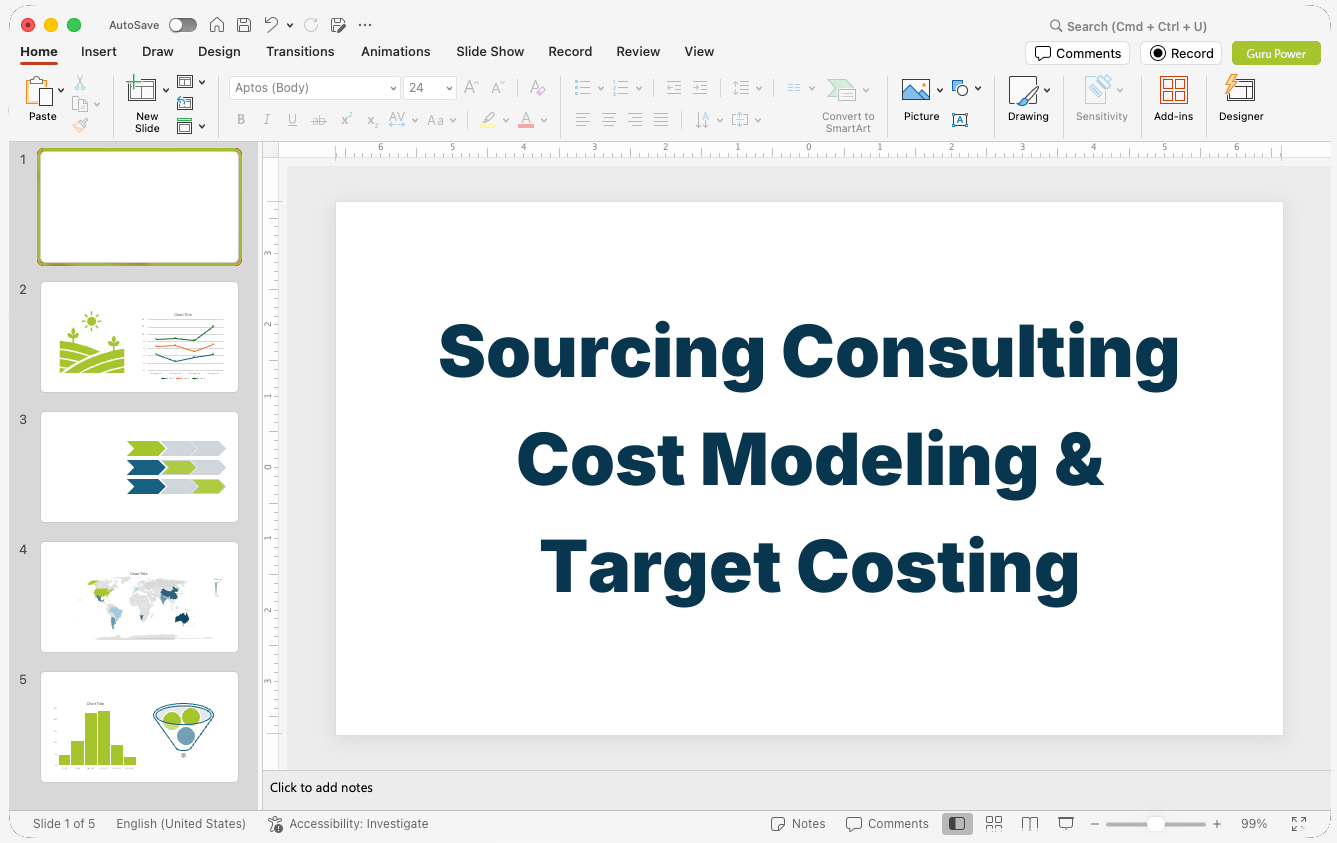This screenshot has height=843, width=1337.
Task: Click the Guru Power green button
Action: pos(1276,53)
